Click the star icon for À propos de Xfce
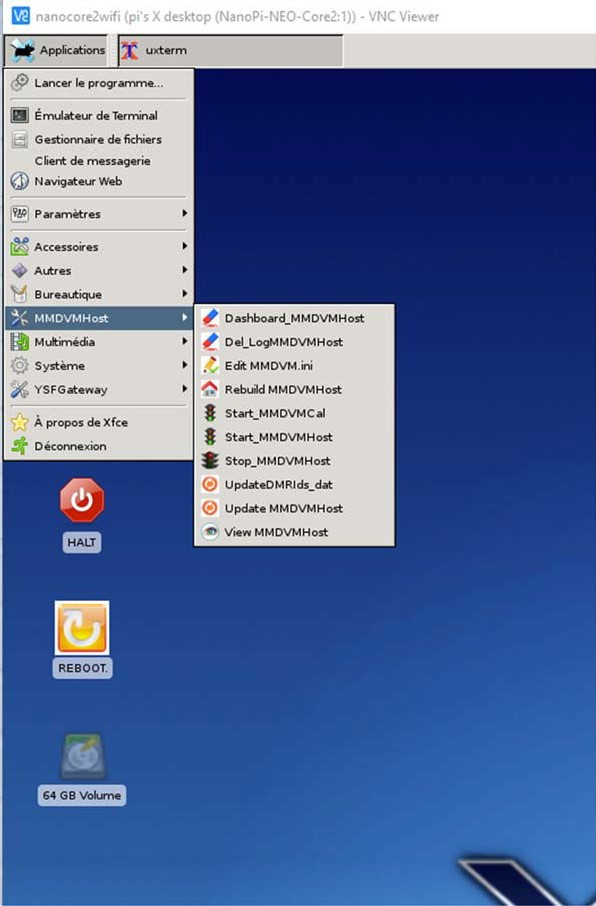Image resolution: width=596 pixels, height=906 pixels. (20, 422)
